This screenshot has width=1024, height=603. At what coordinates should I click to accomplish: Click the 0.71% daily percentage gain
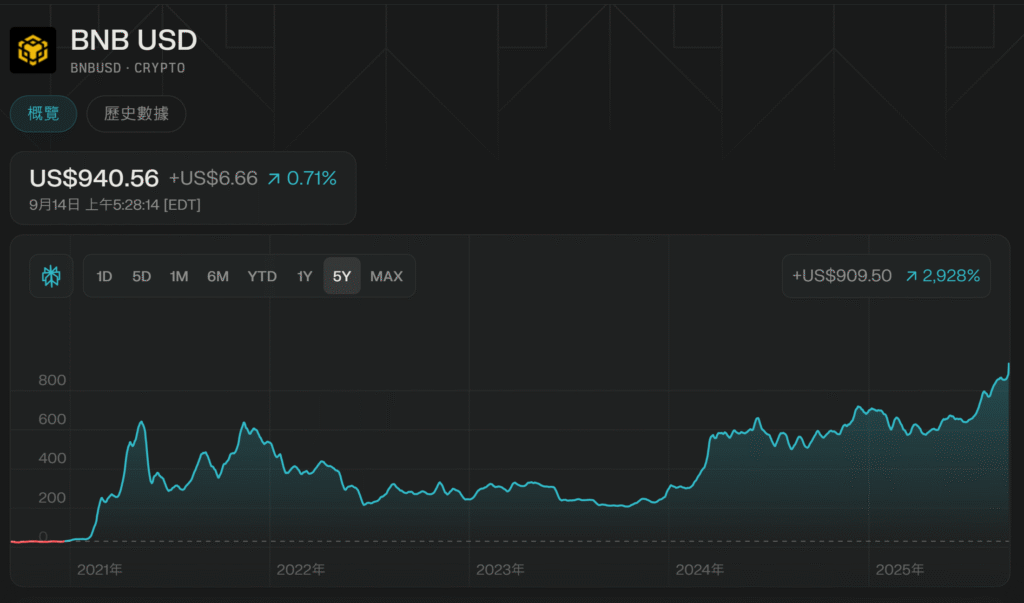coord(302,178)
